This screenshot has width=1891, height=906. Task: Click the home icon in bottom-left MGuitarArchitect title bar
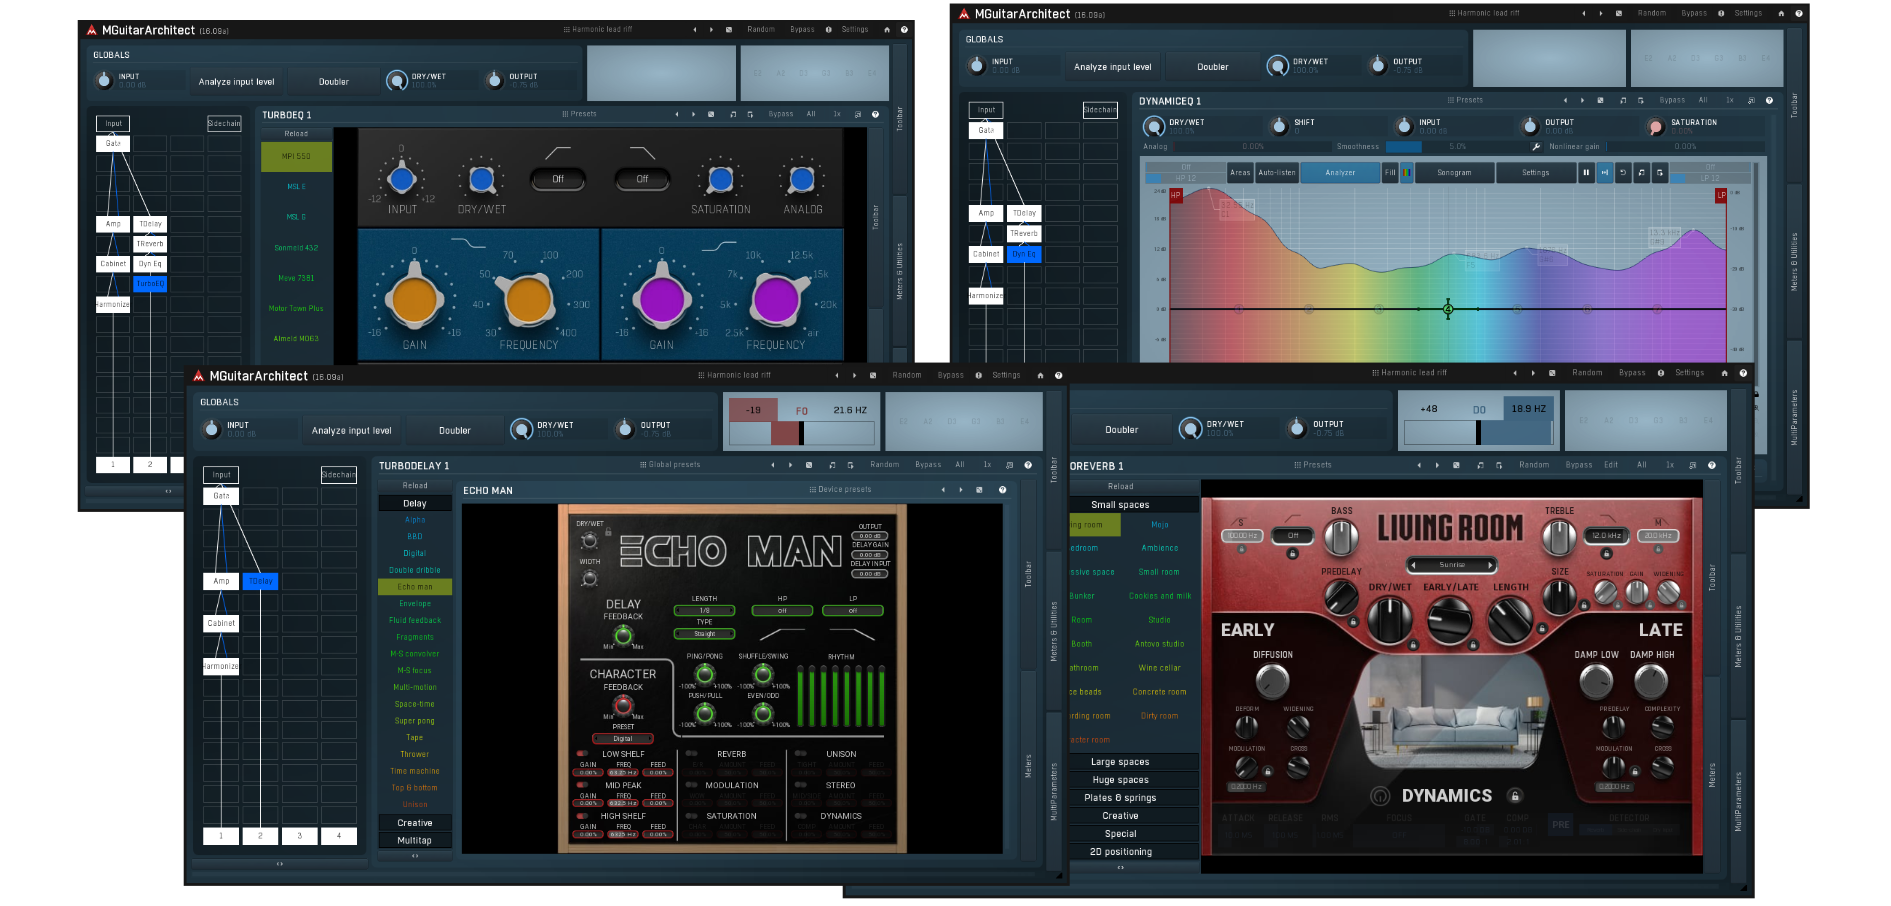pos(1040,376)
